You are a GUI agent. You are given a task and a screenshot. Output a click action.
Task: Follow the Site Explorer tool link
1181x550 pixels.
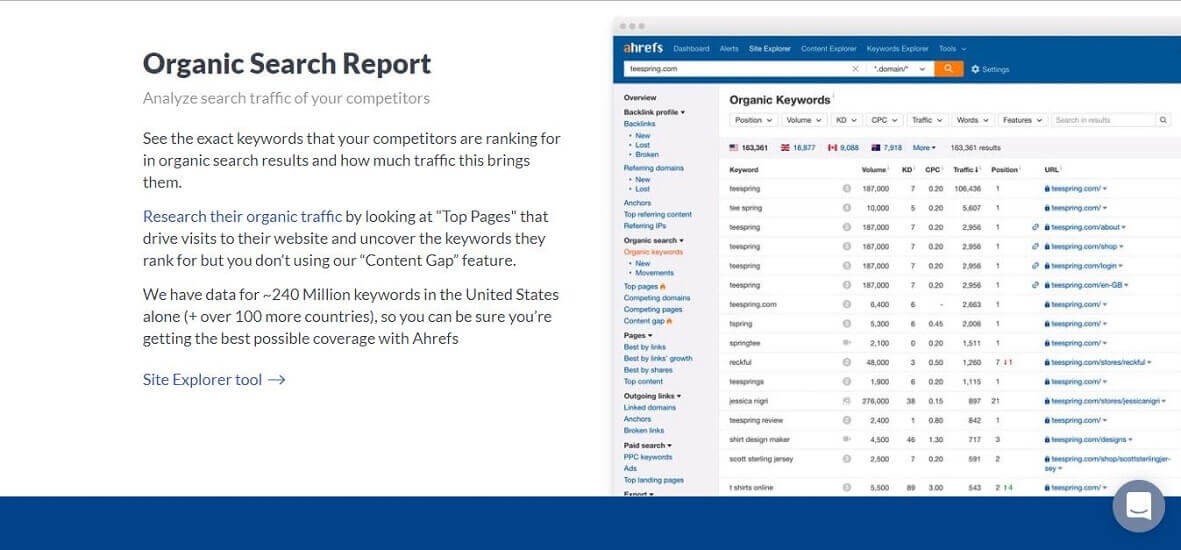pyautogui.click(x=214, y=380)
